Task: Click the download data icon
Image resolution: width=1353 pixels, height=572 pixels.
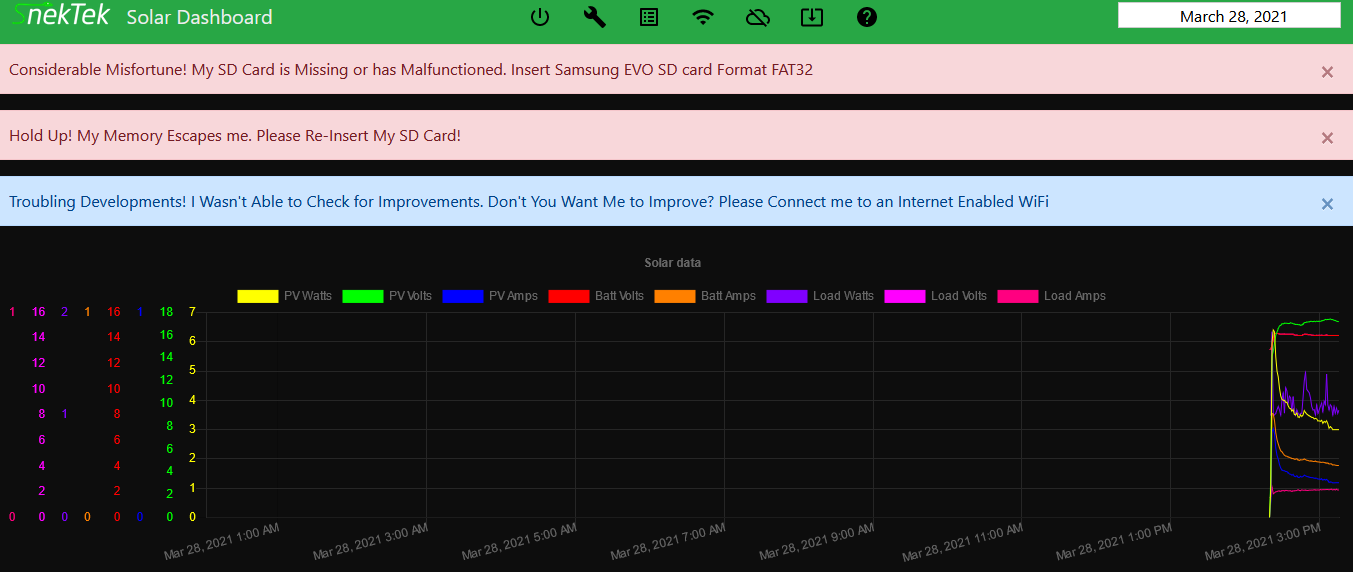Action: coord(812,17)
